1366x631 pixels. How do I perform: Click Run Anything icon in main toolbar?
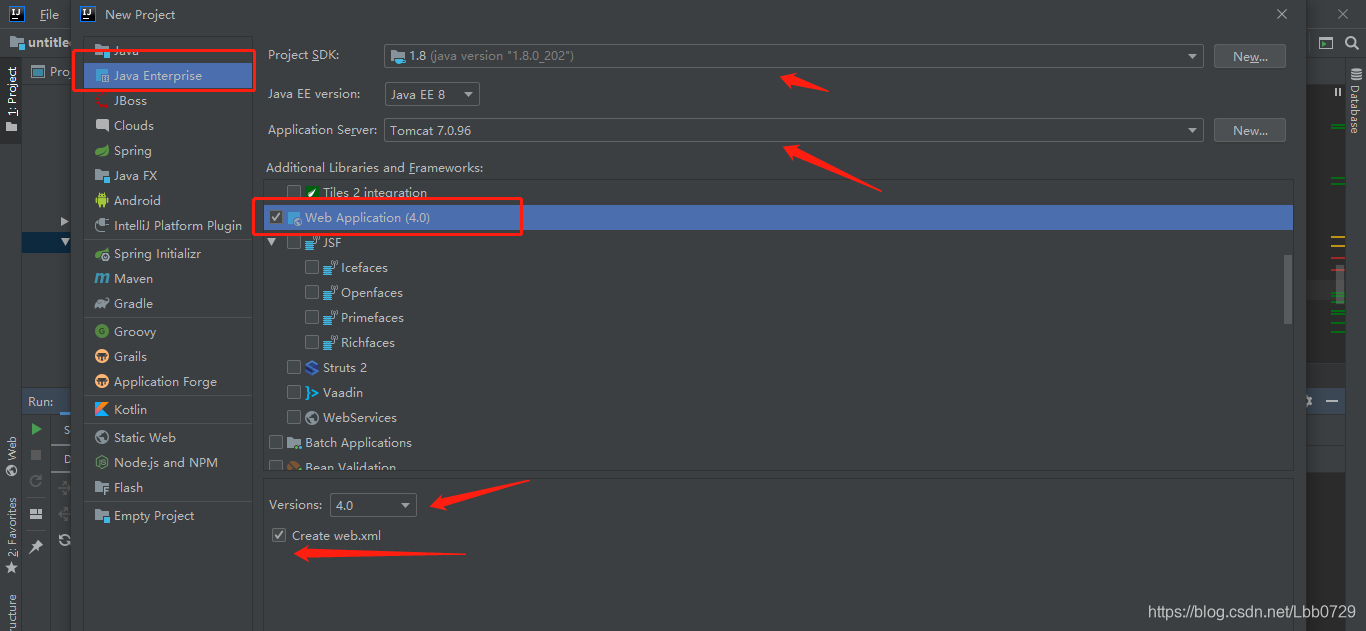pyautogui.click(x=1326, y=43)
